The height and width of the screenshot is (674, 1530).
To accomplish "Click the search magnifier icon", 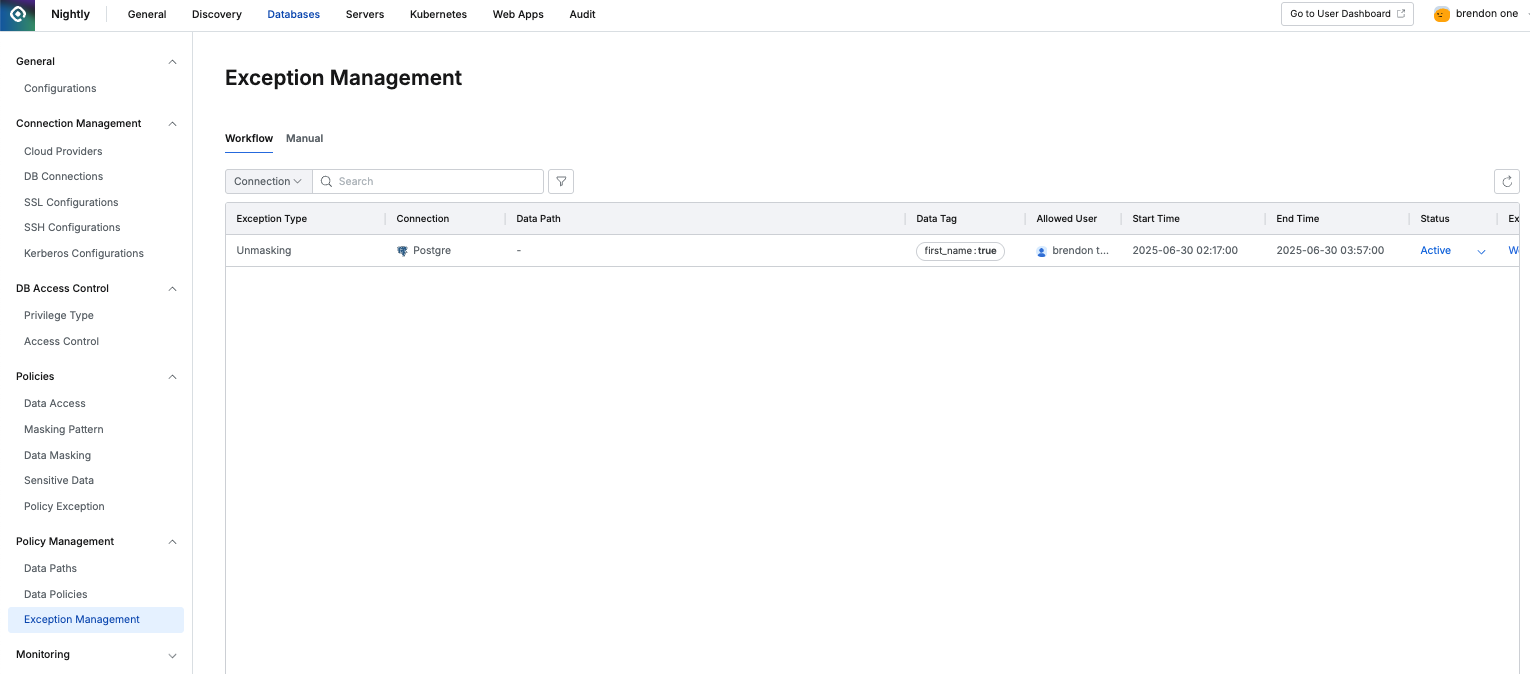I will (x=326, y=181).
